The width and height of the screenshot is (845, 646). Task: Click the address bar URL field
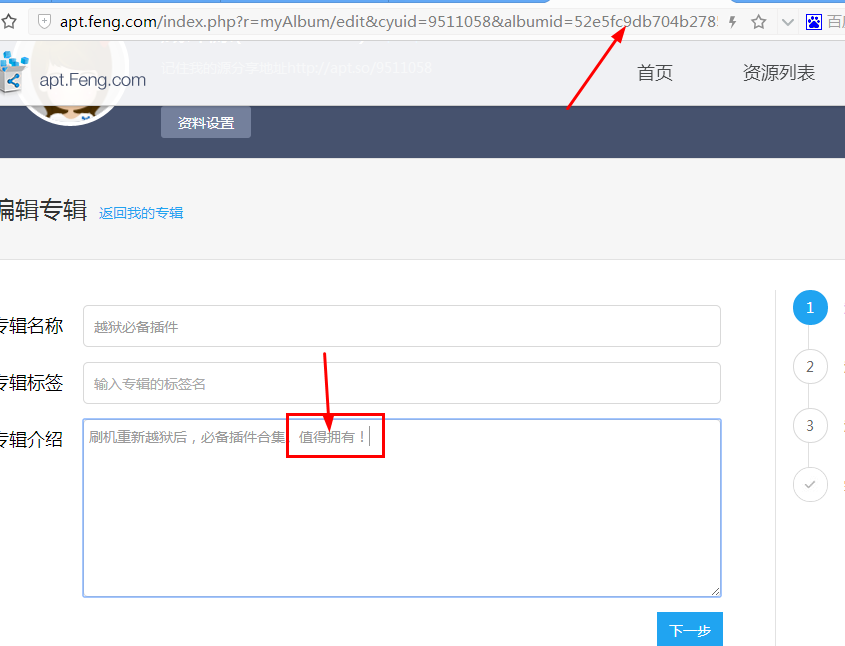coord(388,22)
